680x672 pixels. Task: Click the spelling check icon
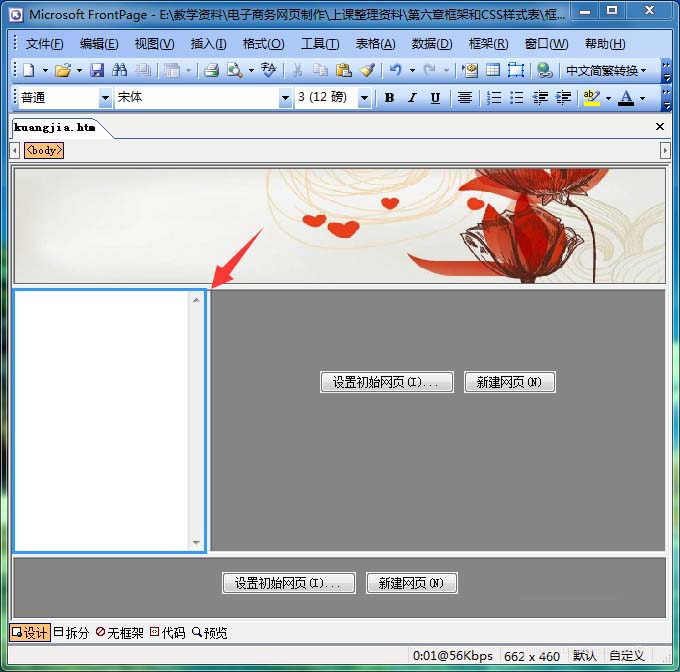click(268, 70)
